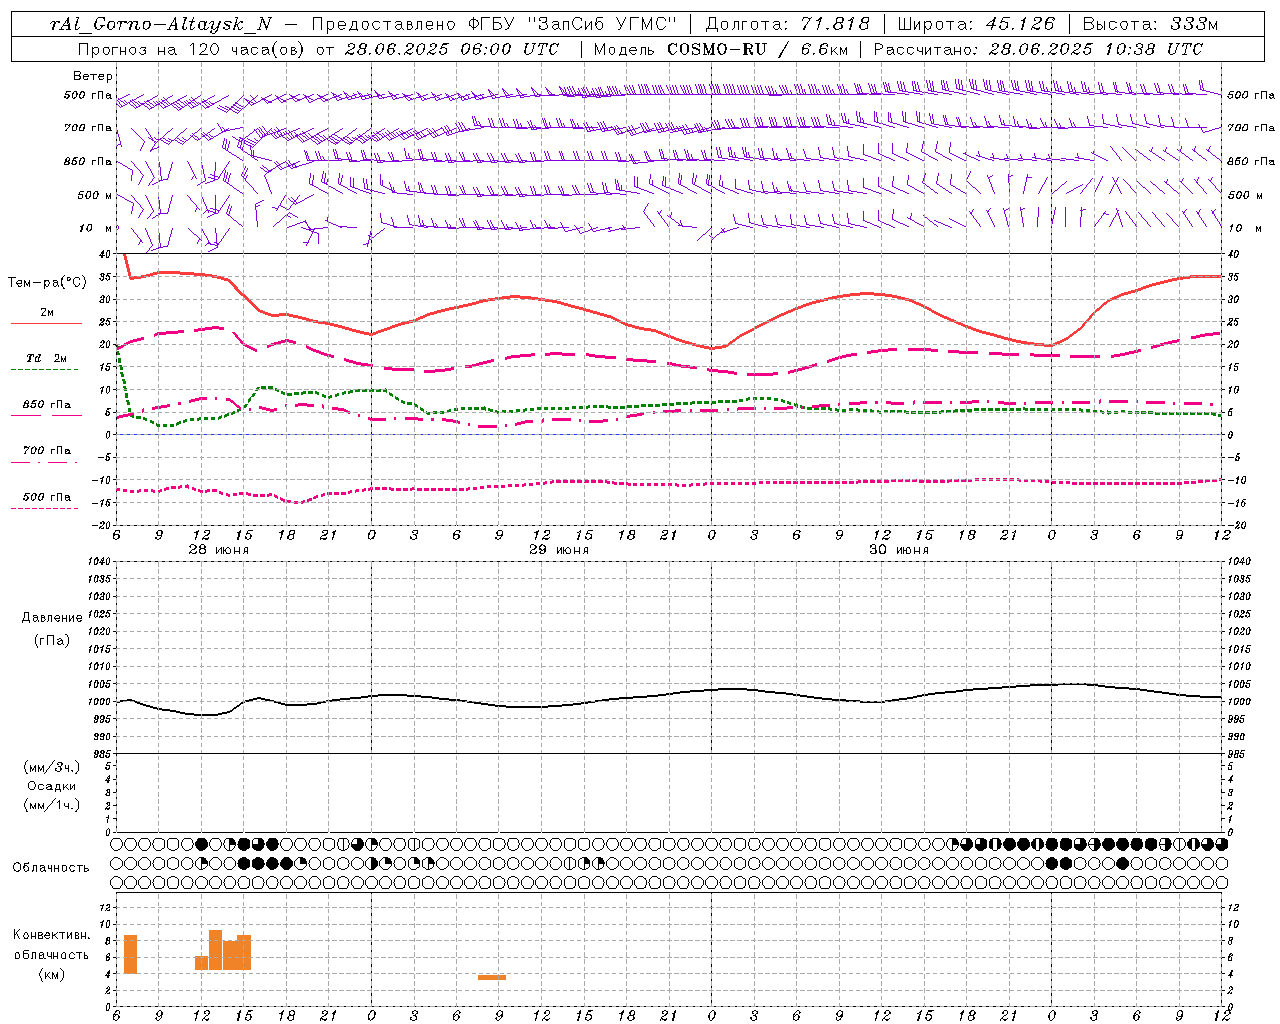This screenshot has width=1280, height=1024.
Task: Click the 'Модель COSMO-RU / 6.6км' text
Action: point(721,49)
